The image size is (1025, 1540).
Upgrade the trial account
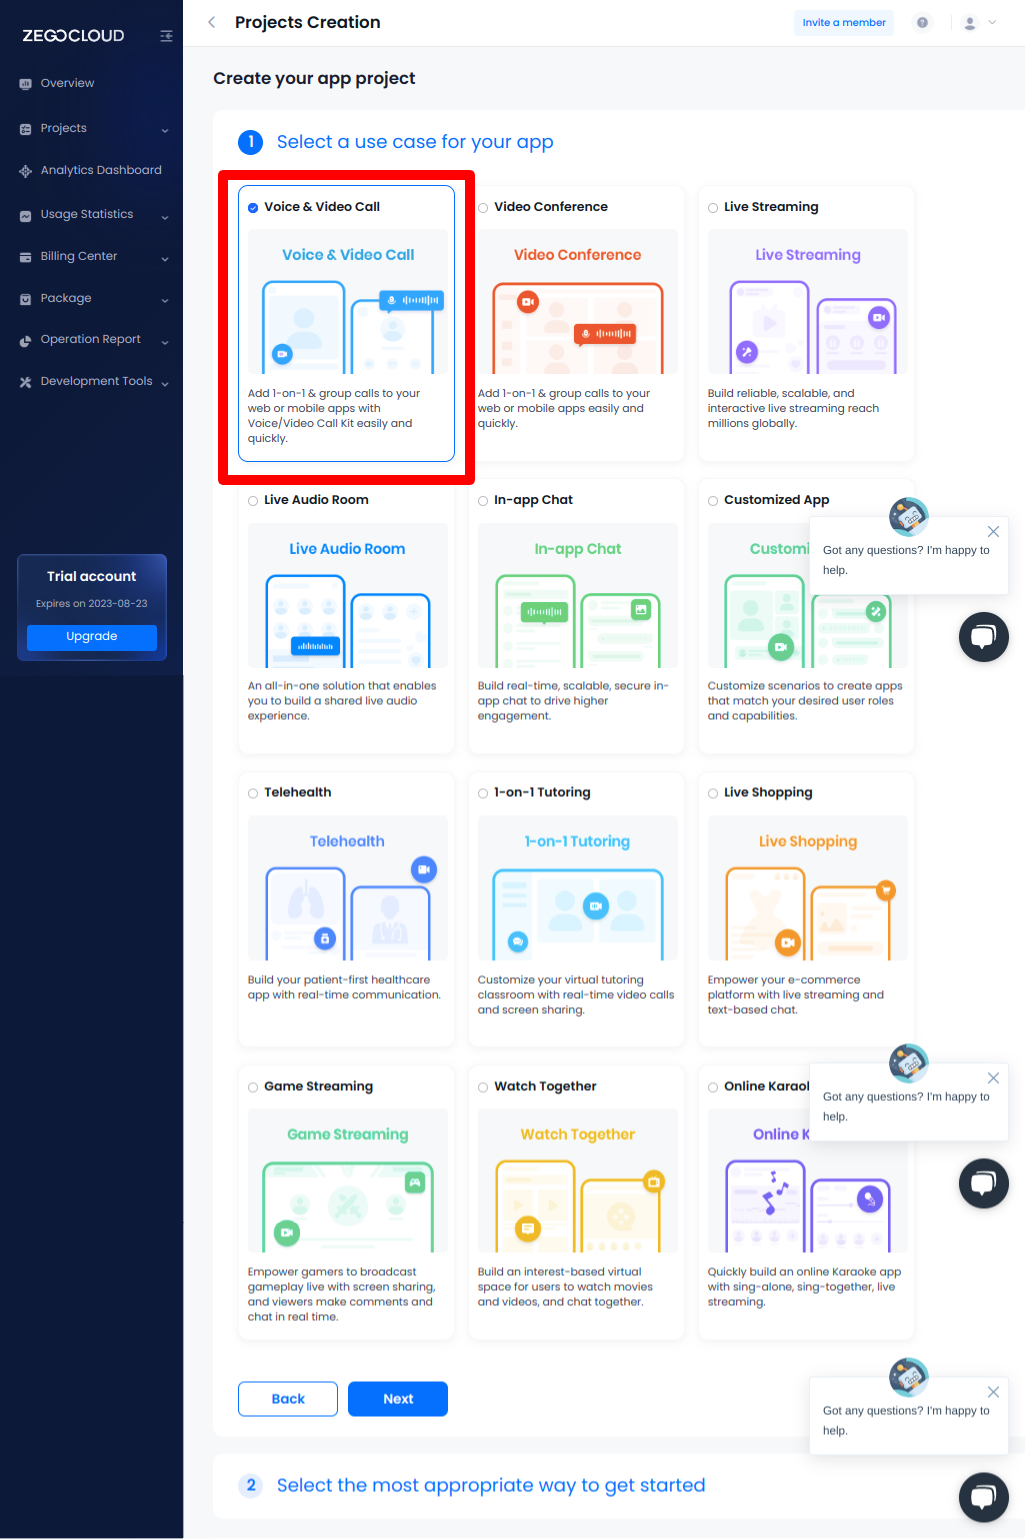tap(91, 637)
